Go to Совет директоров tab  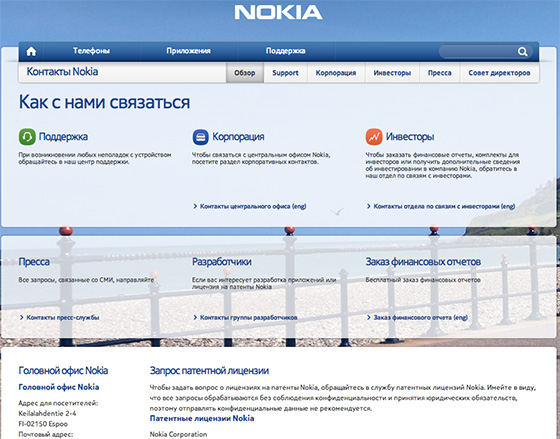point(499,73)
